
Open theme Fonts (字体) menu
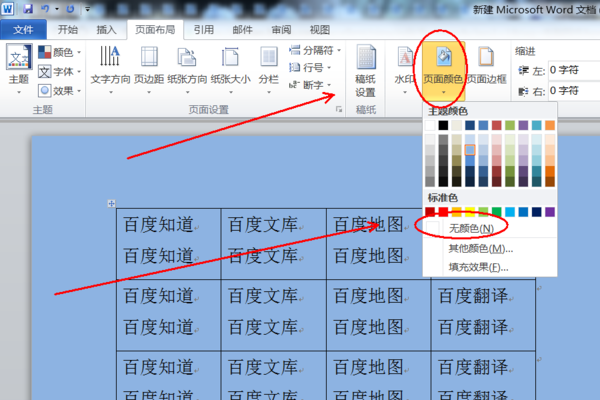click(59, 71)
